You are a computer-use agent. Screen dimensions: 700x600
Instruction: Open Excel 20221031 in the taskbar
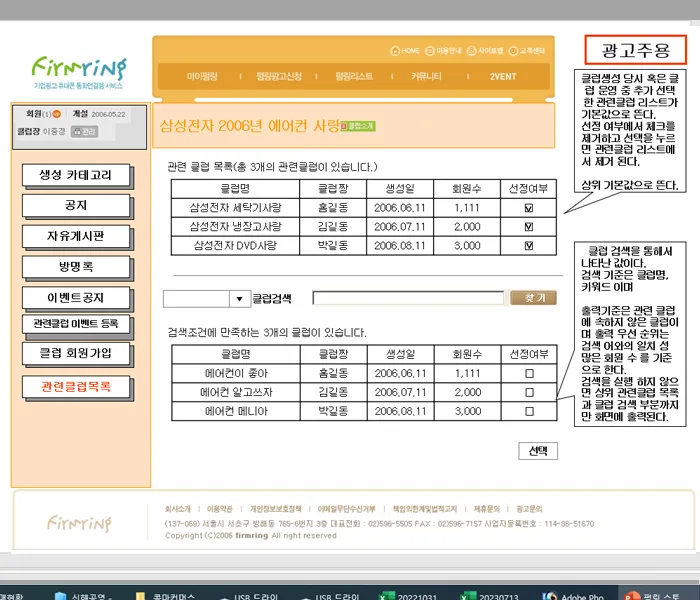[x=408, y=596]
